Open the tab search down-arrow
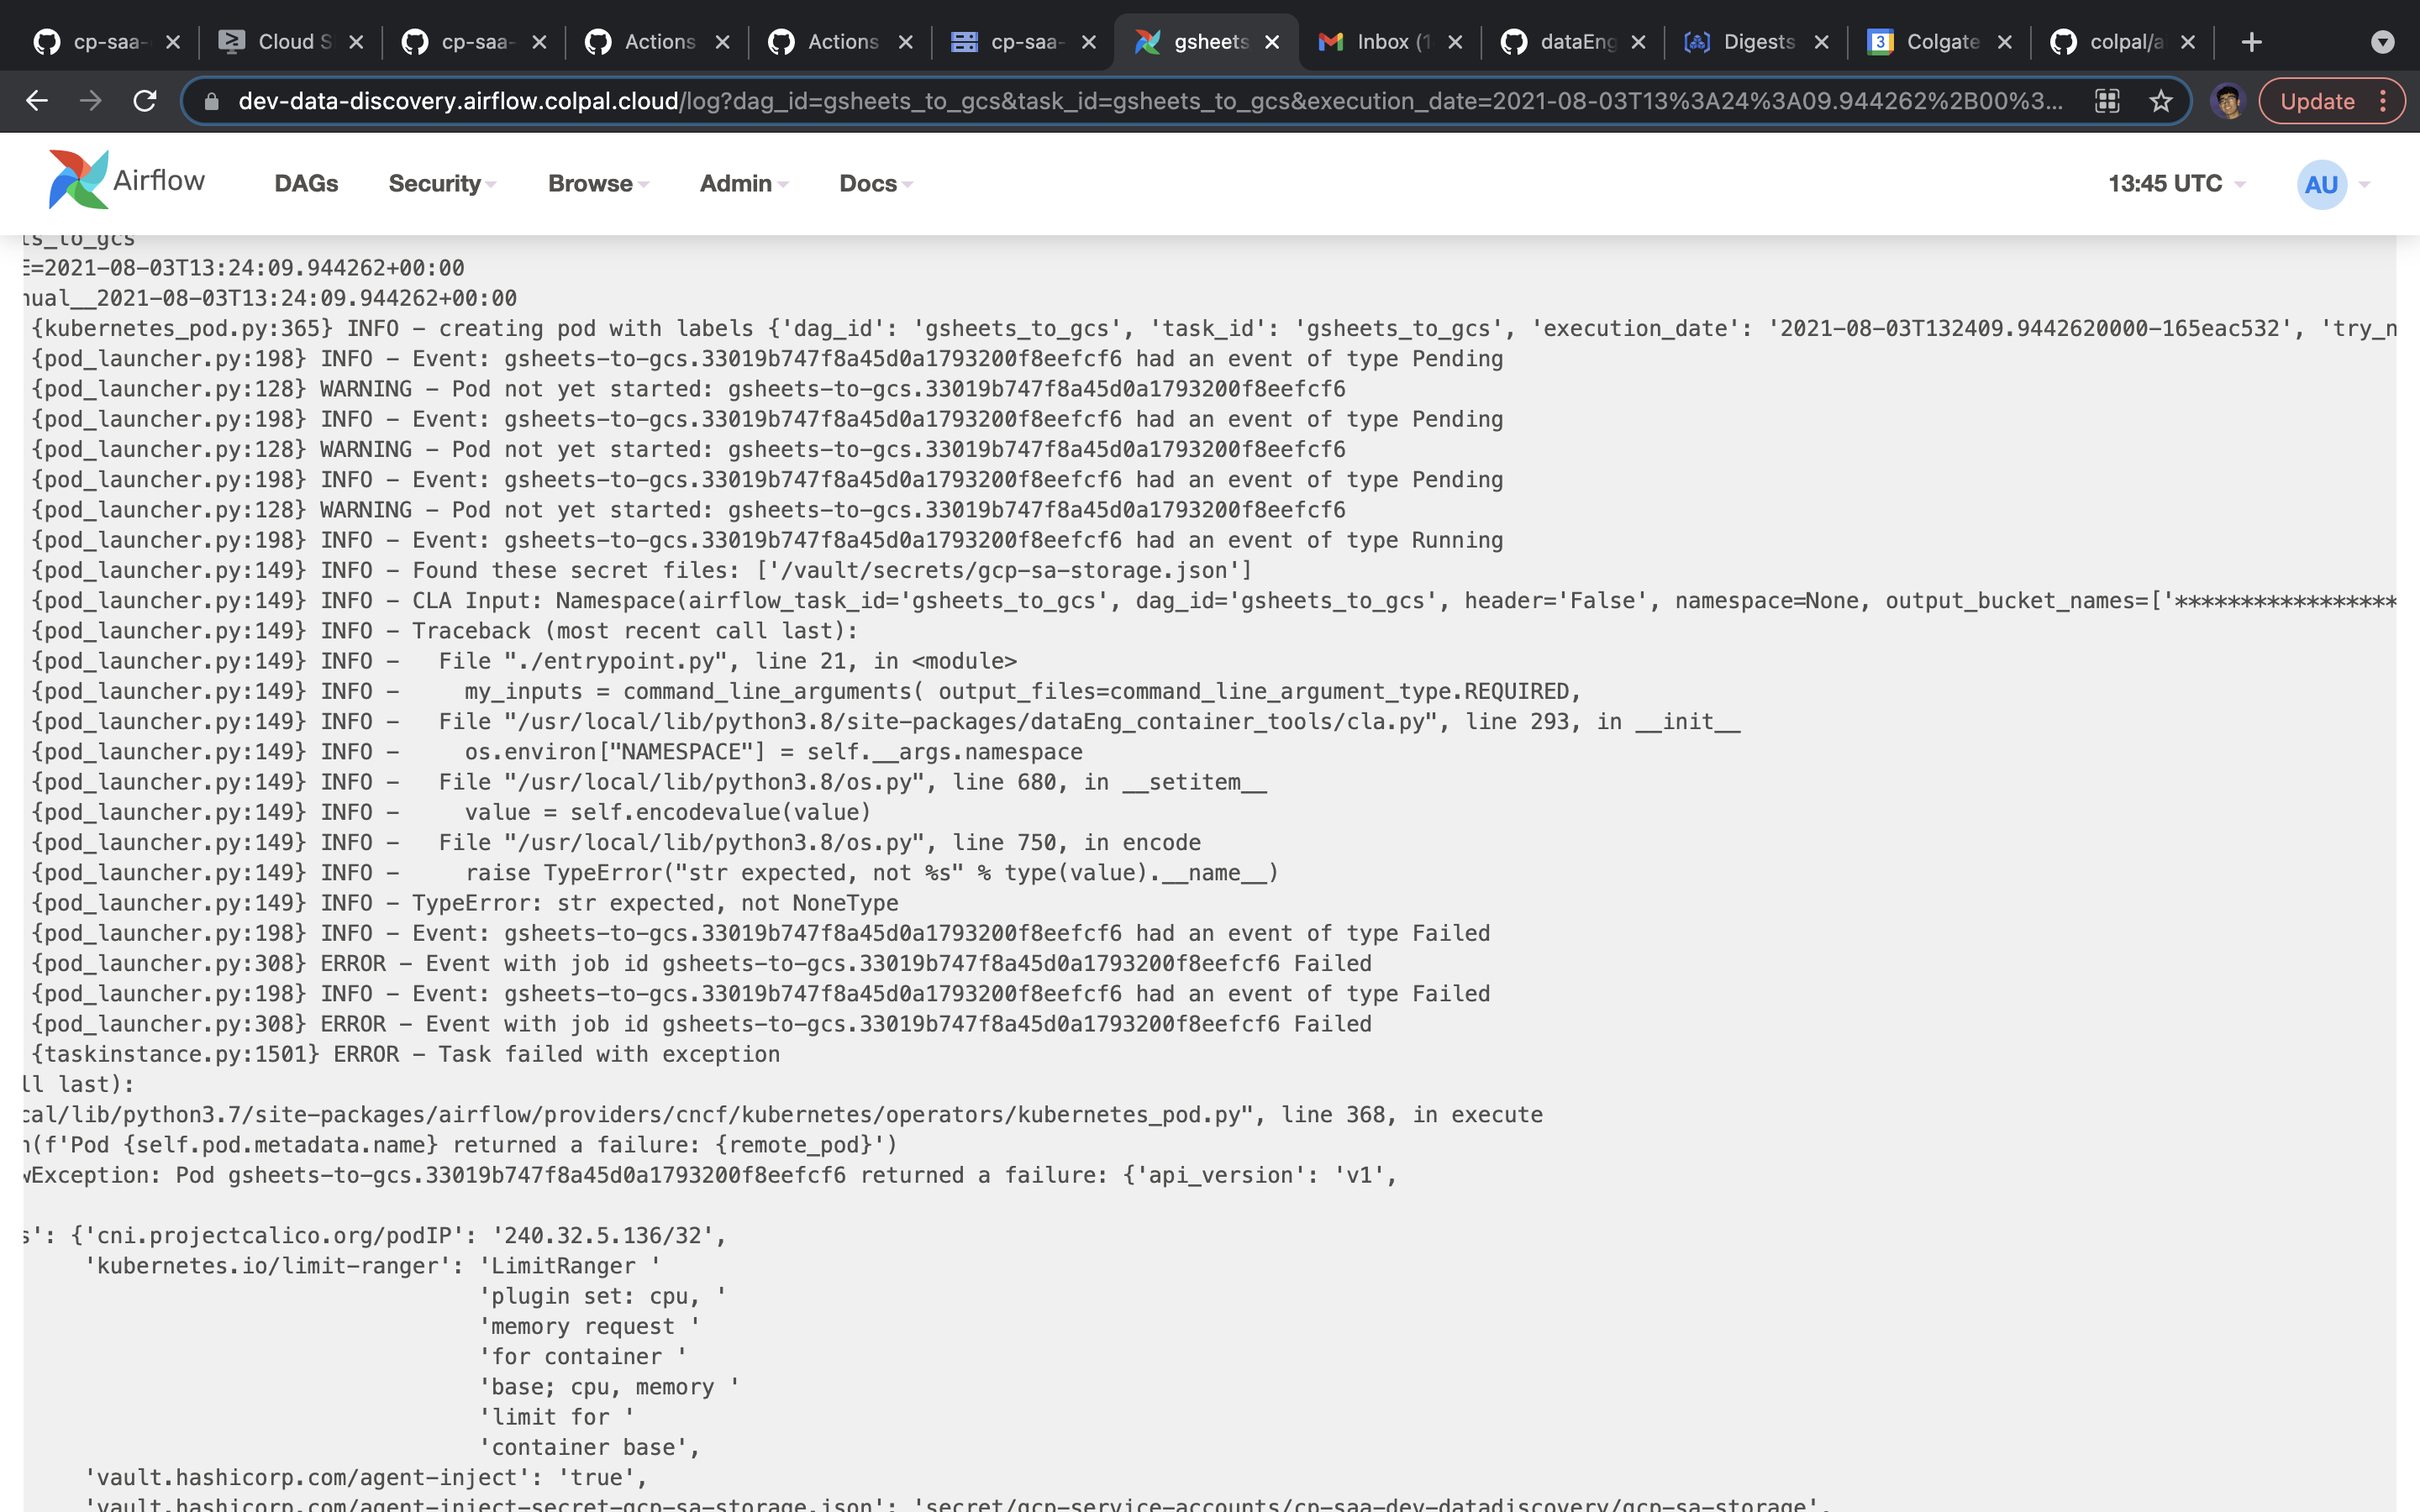 [2382, 42]
